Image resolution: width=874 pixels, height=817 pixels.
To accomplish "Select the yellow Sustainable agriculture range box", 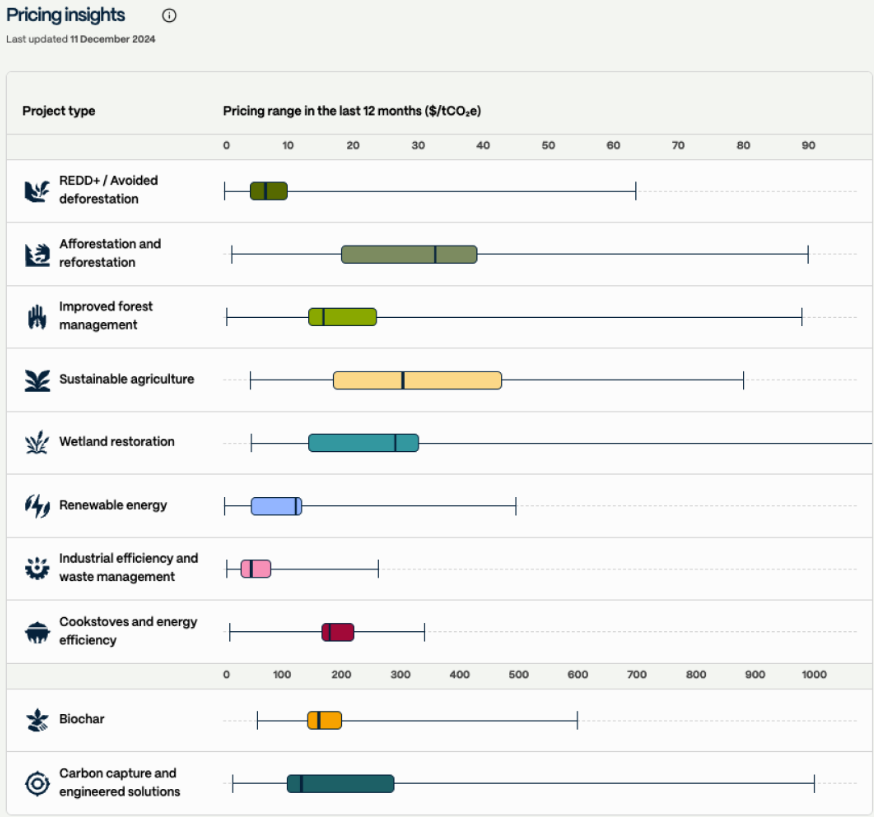I will point(417,380).
